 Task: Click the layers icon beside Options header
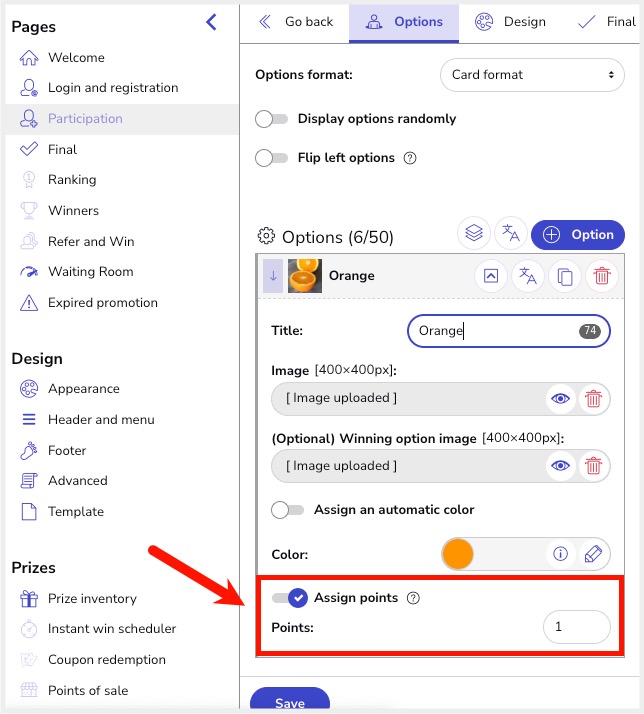click(x=474, y=234)
